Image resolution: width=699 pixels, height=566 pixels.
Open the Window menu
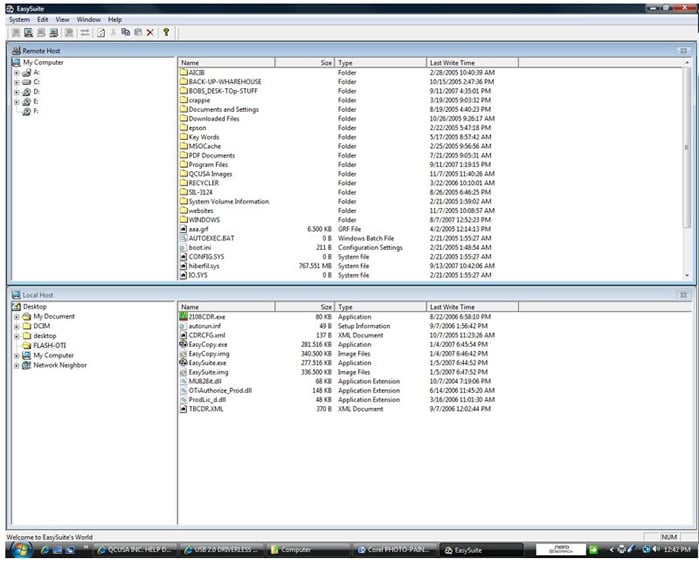[88, 19]
